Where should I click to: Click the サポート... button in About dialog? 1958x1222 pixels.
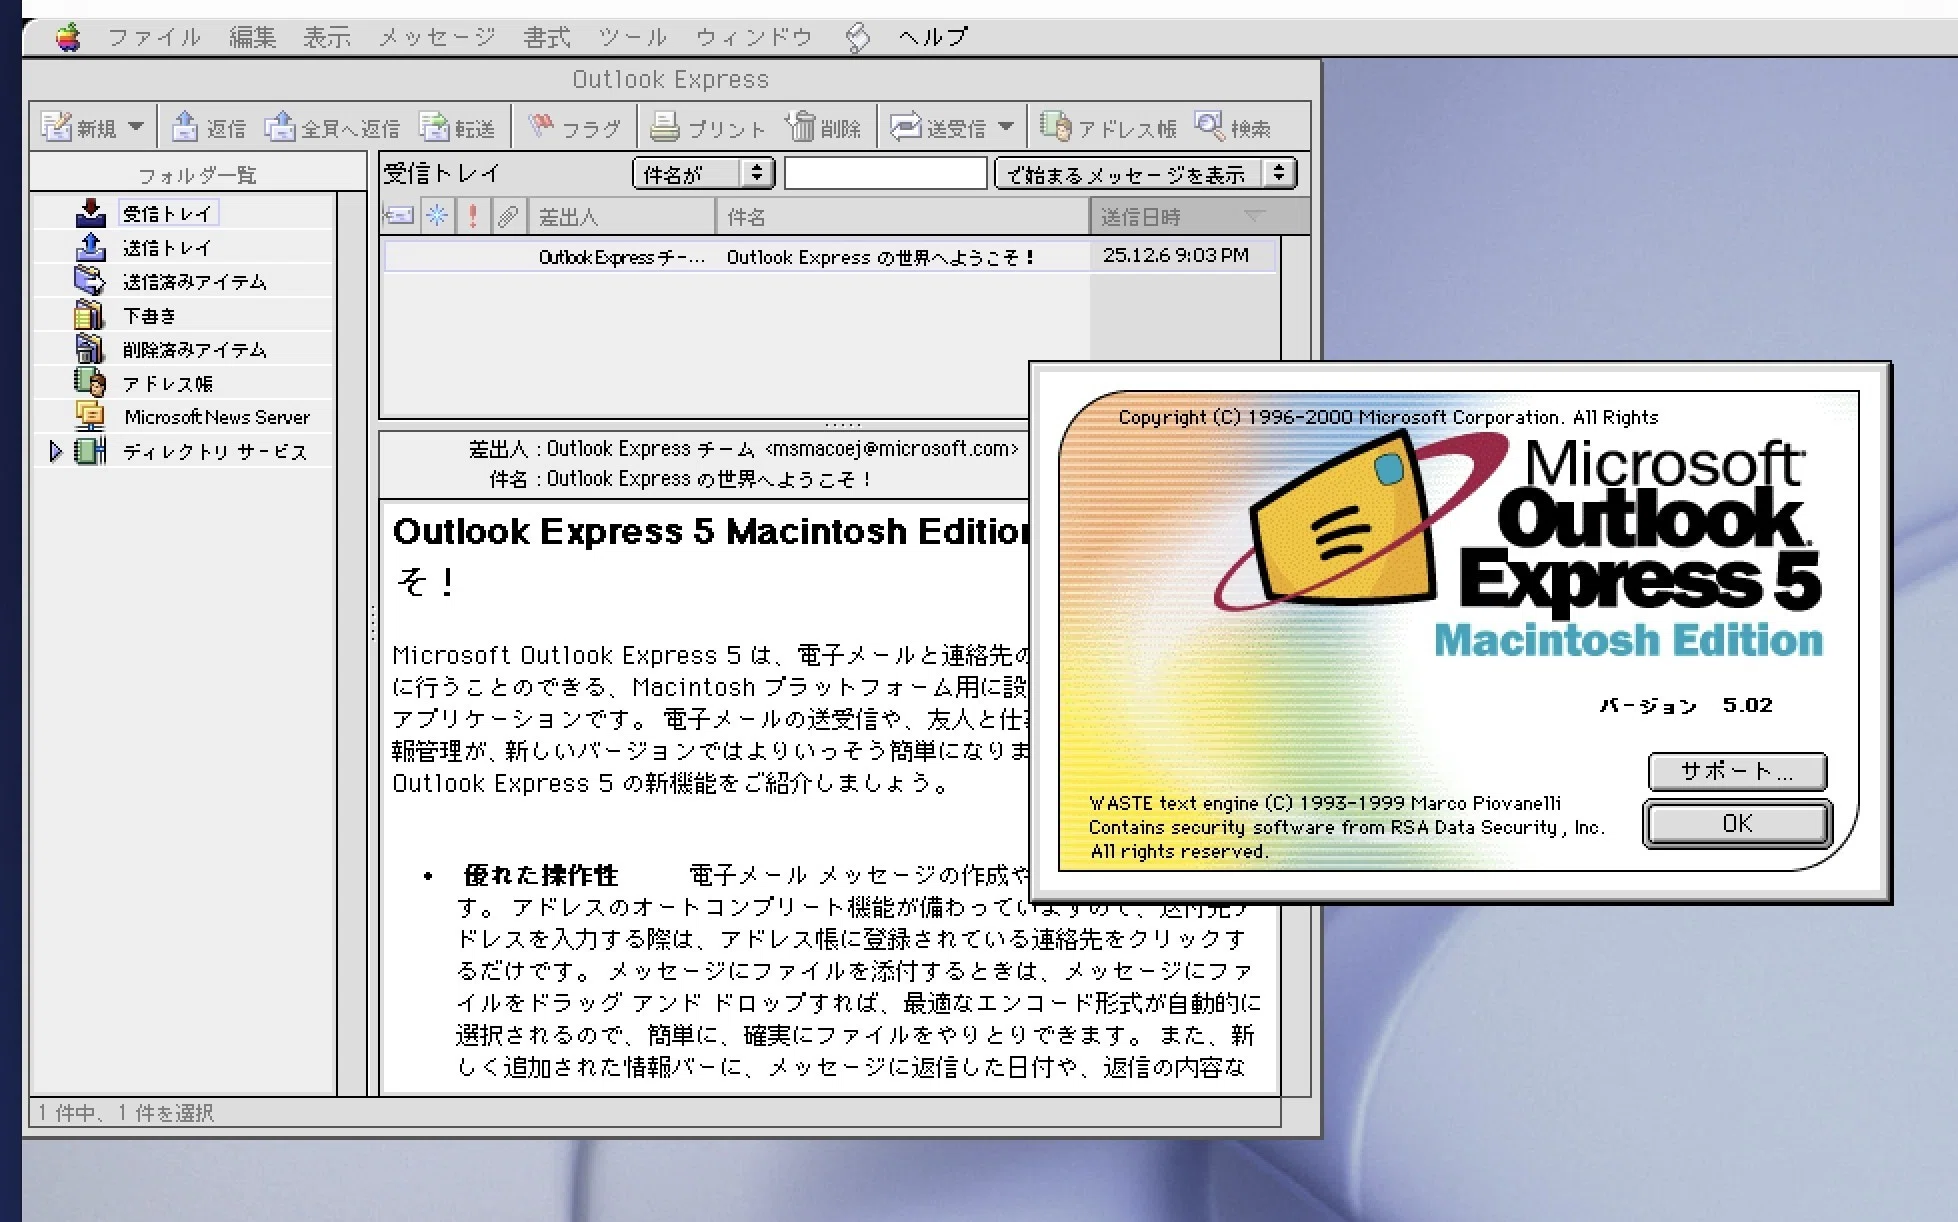(1737, 771)
